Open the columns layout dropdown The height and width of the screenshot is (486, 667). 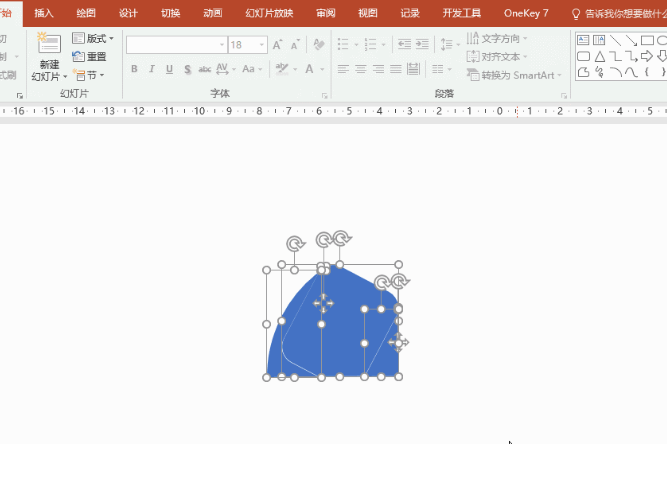point(442,69)
